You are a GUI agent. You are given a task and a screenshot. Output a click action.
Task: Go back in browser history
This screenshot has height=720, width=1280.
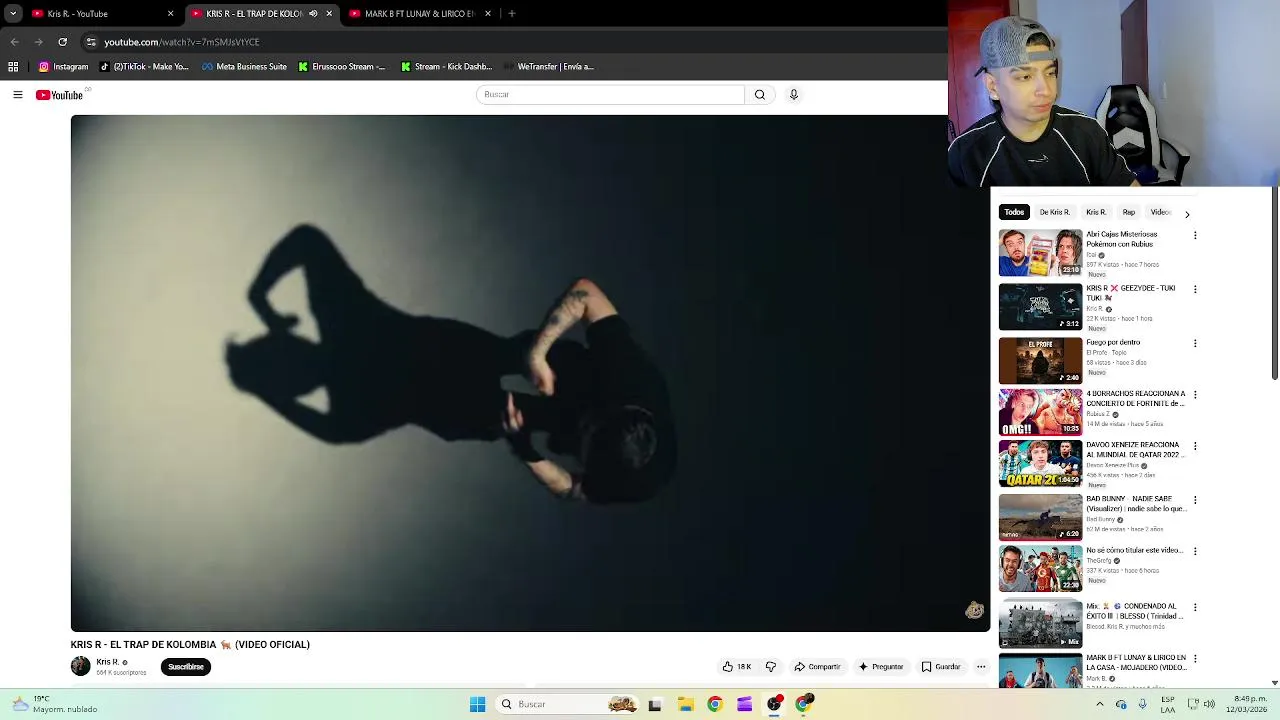(x=14, y=42)
